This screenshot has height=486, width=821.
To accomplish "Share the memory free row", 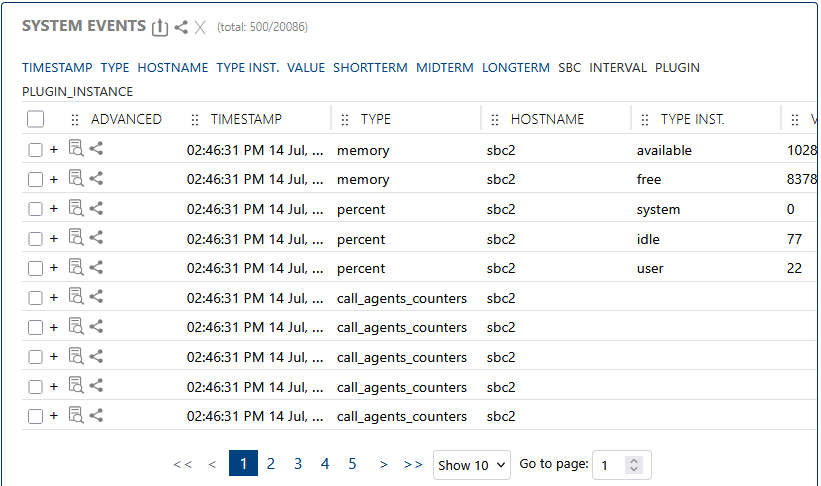I will coord(96,179).
